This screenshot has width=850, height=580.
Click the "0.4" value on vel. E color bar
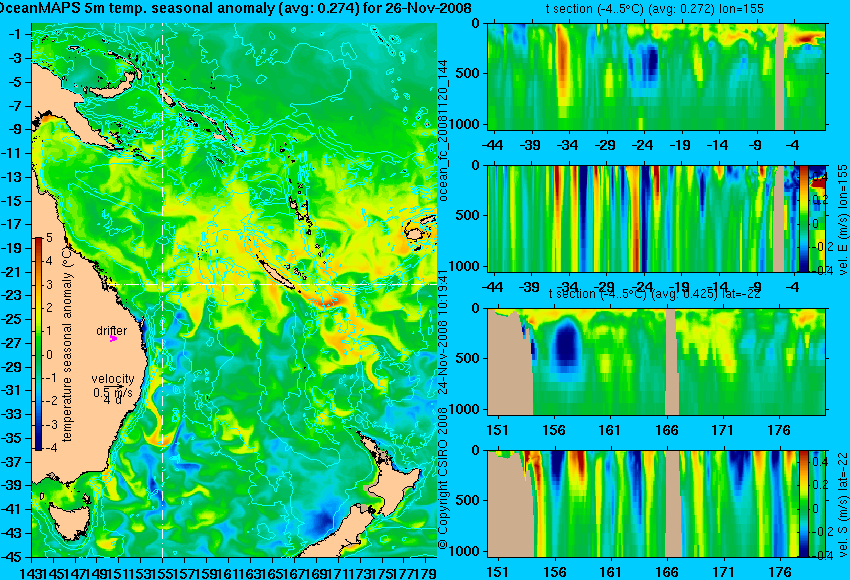coord(819,175)
